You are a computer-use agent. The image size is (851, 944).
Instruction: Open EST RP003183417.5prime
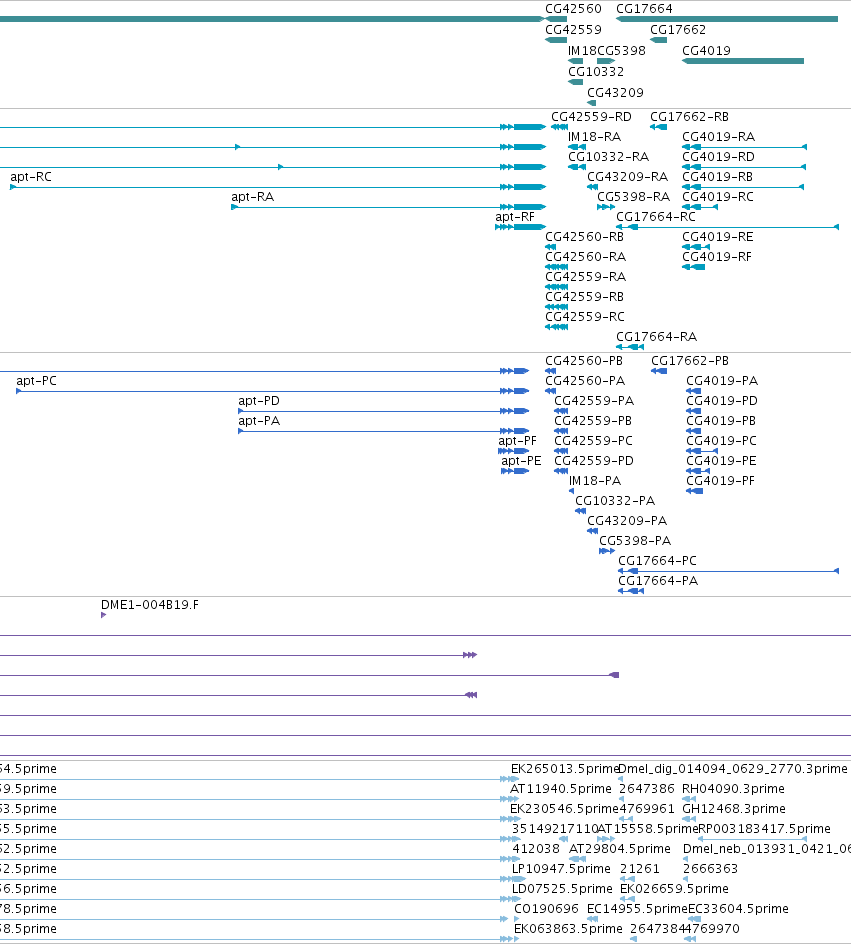coord(764,828)
